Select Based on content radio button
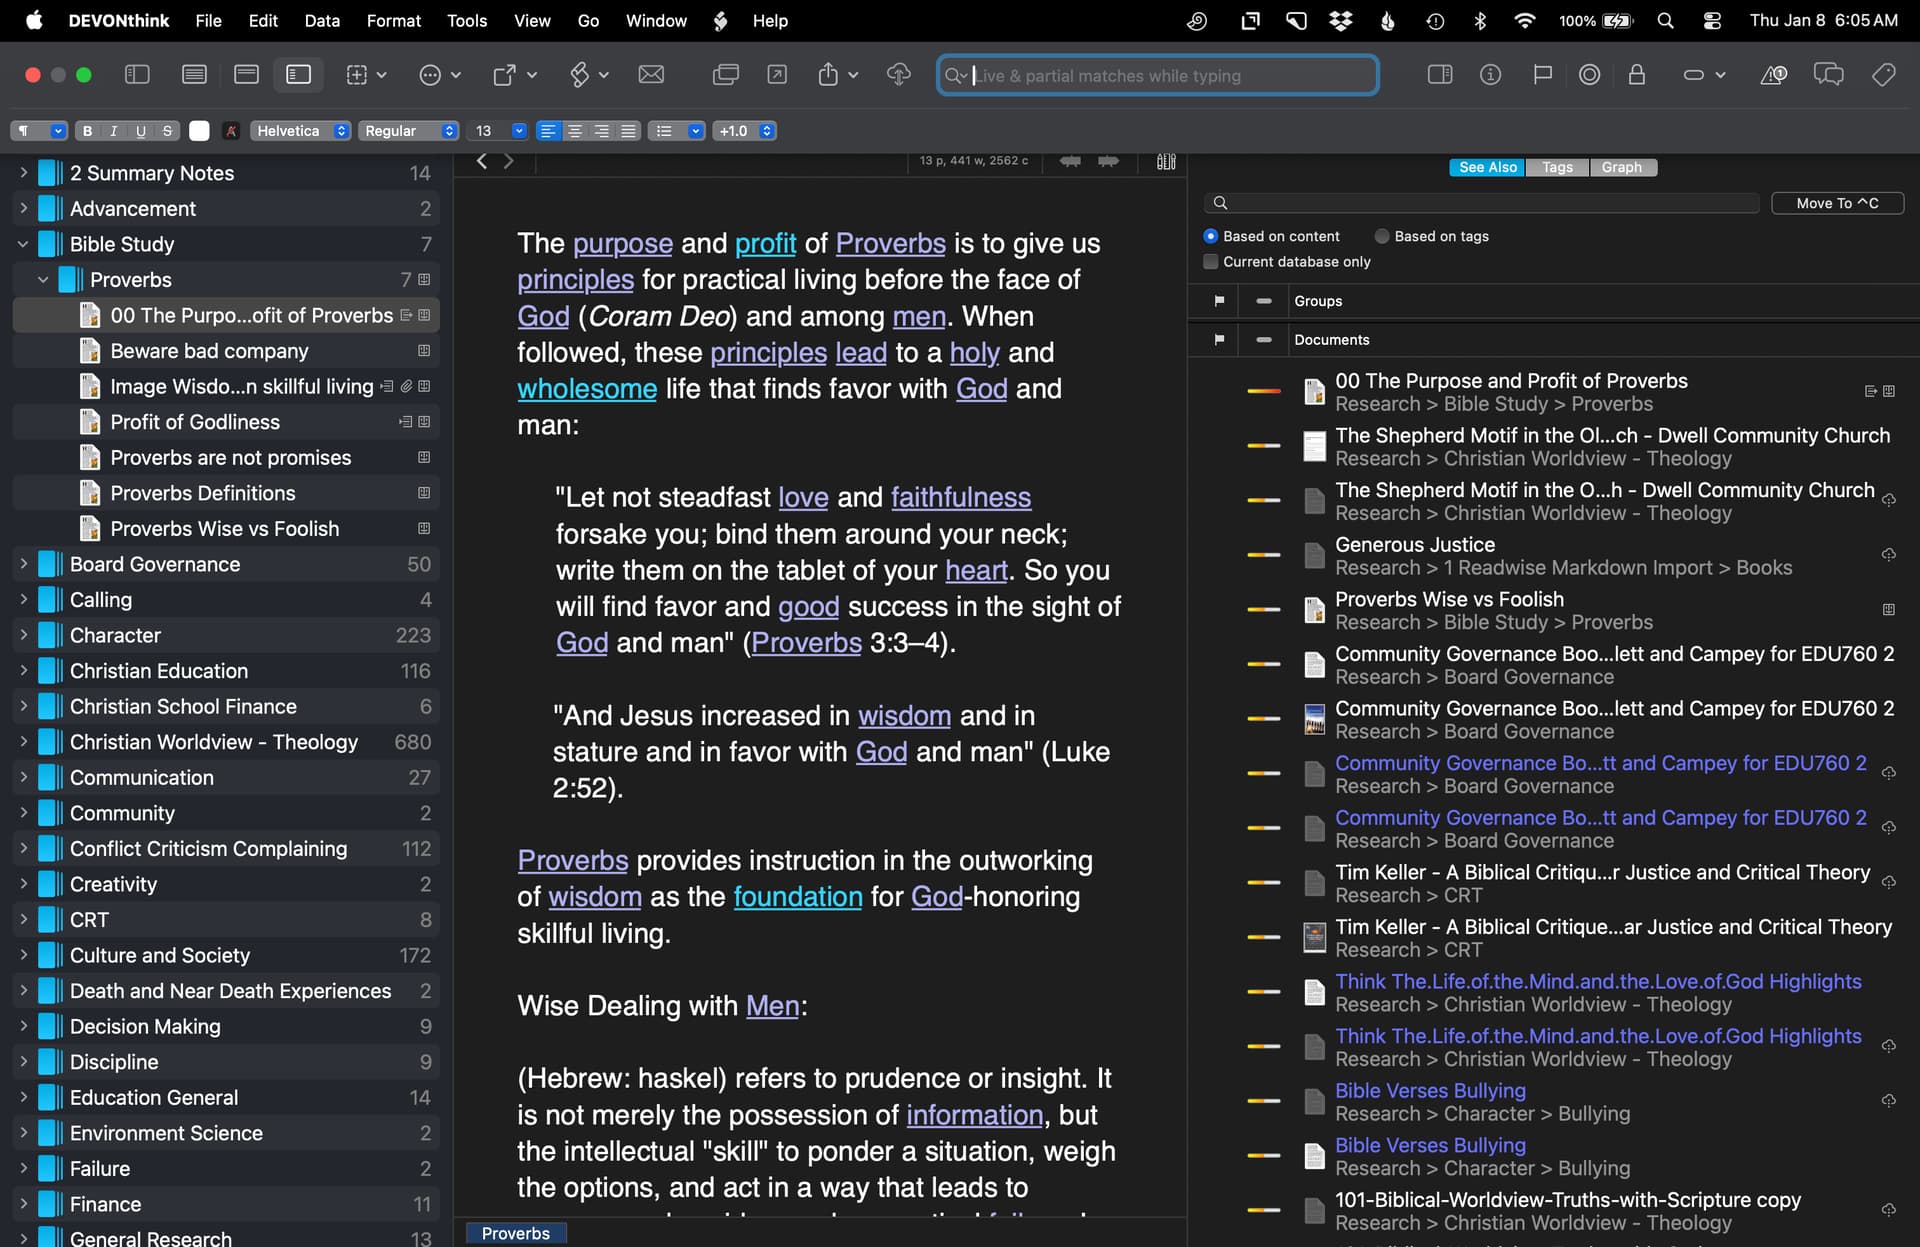Image resolution: width=1920 pixels, height=1247 pixels. point(1211,237)
